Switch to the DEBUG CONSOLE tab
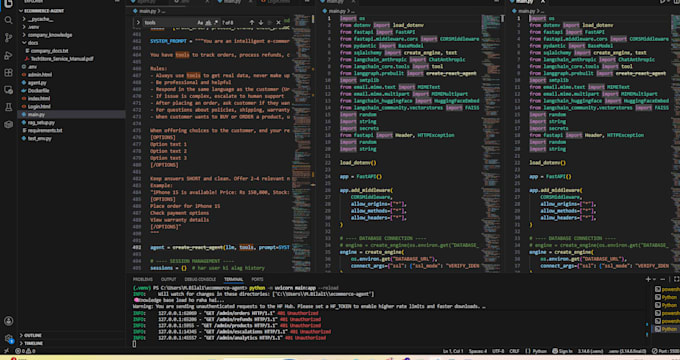Screen dimensions: 680x360 [200, 279]
